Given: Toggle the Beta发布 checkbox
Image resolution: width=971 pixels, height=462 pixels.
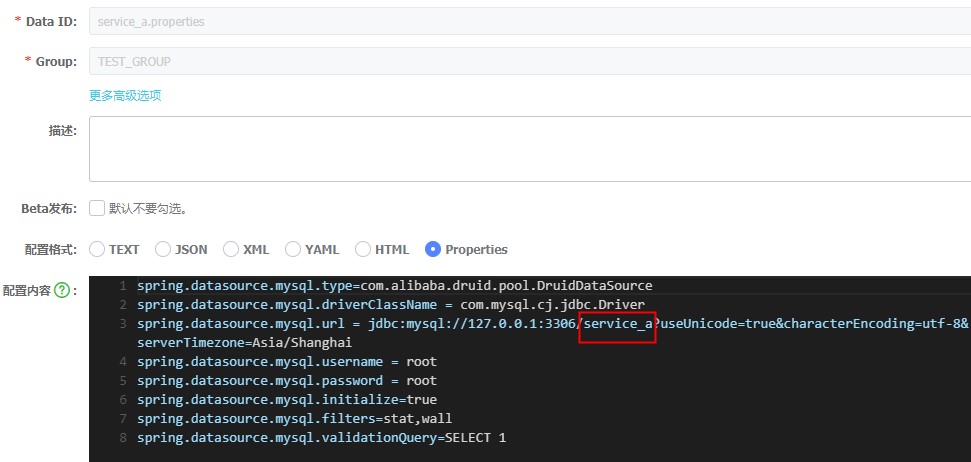Looking at the screenshot, I should click(x=97, y=208).
